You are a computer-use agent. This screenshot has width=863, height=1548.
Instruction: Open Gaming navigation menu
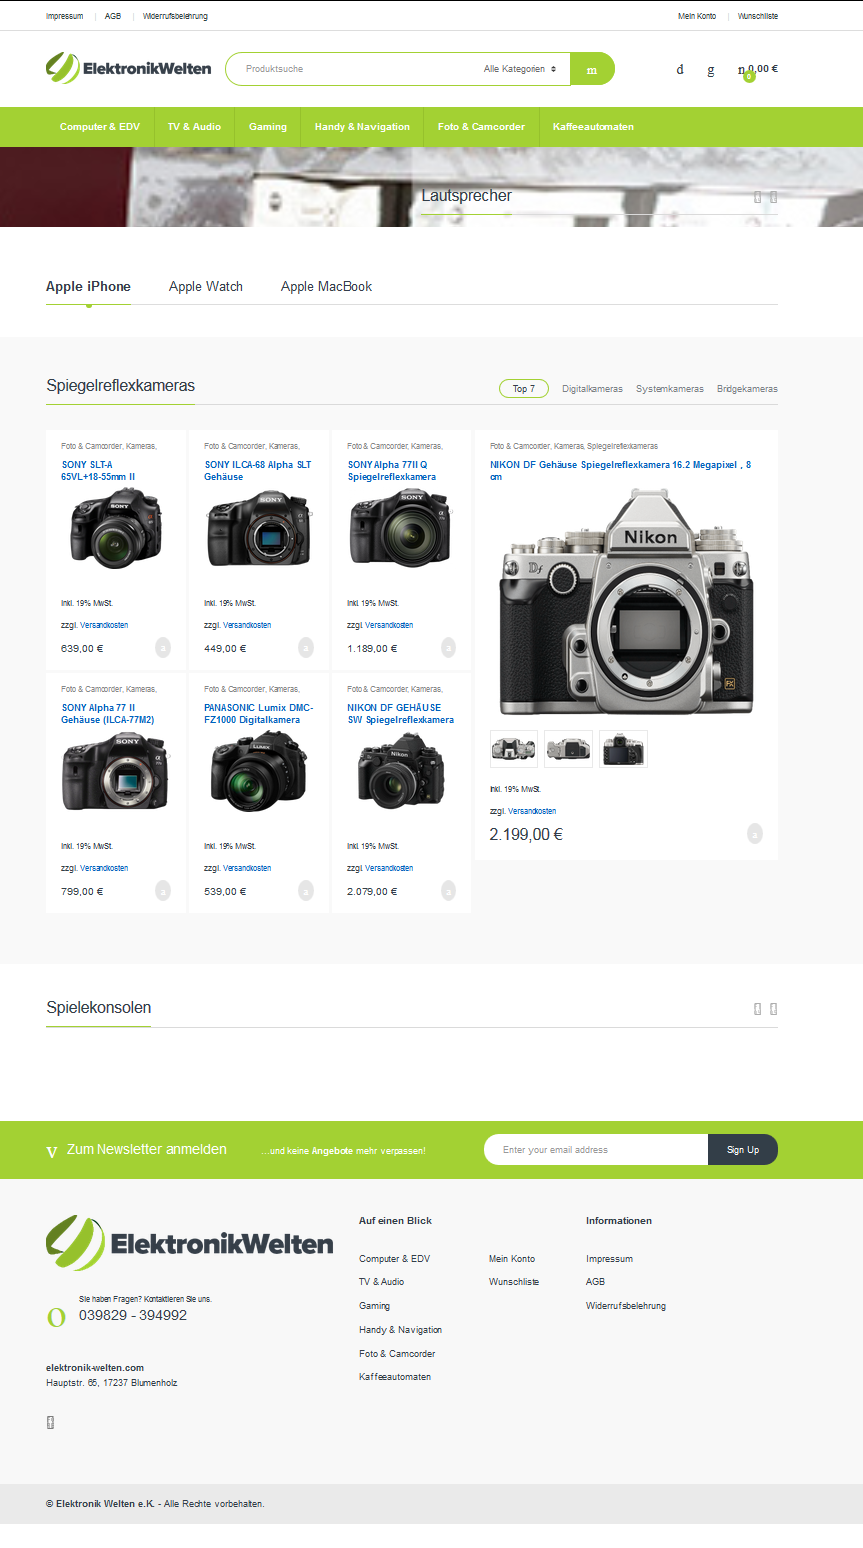268,127
